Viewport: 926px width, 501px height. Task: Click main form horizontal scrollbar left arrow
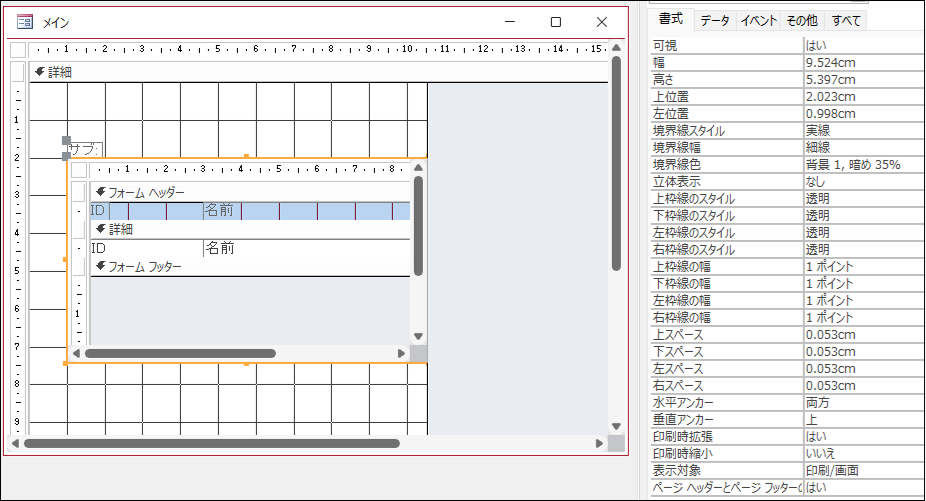(15, 443)
